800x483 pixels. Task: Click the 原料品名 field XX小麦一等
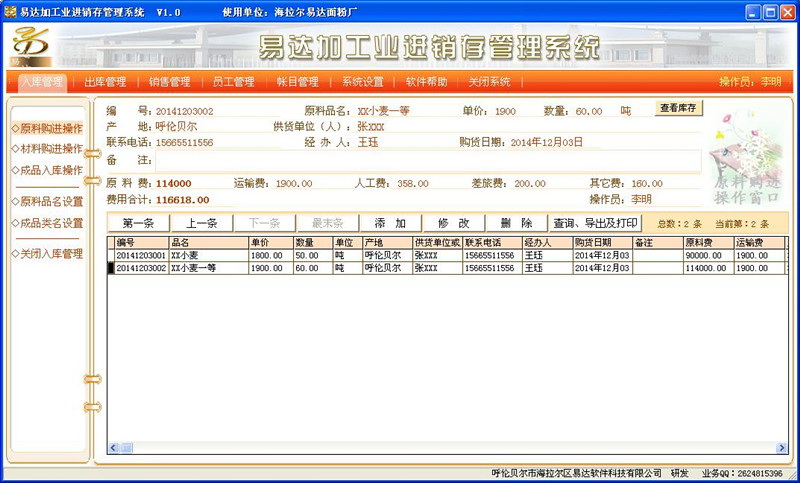(384, 111)
